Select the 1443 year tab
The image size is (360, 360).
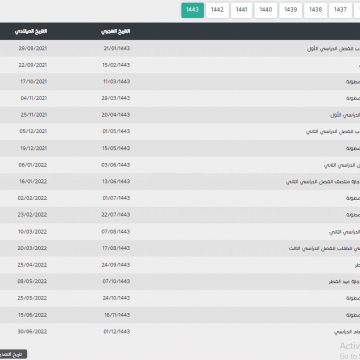point(192,10)
